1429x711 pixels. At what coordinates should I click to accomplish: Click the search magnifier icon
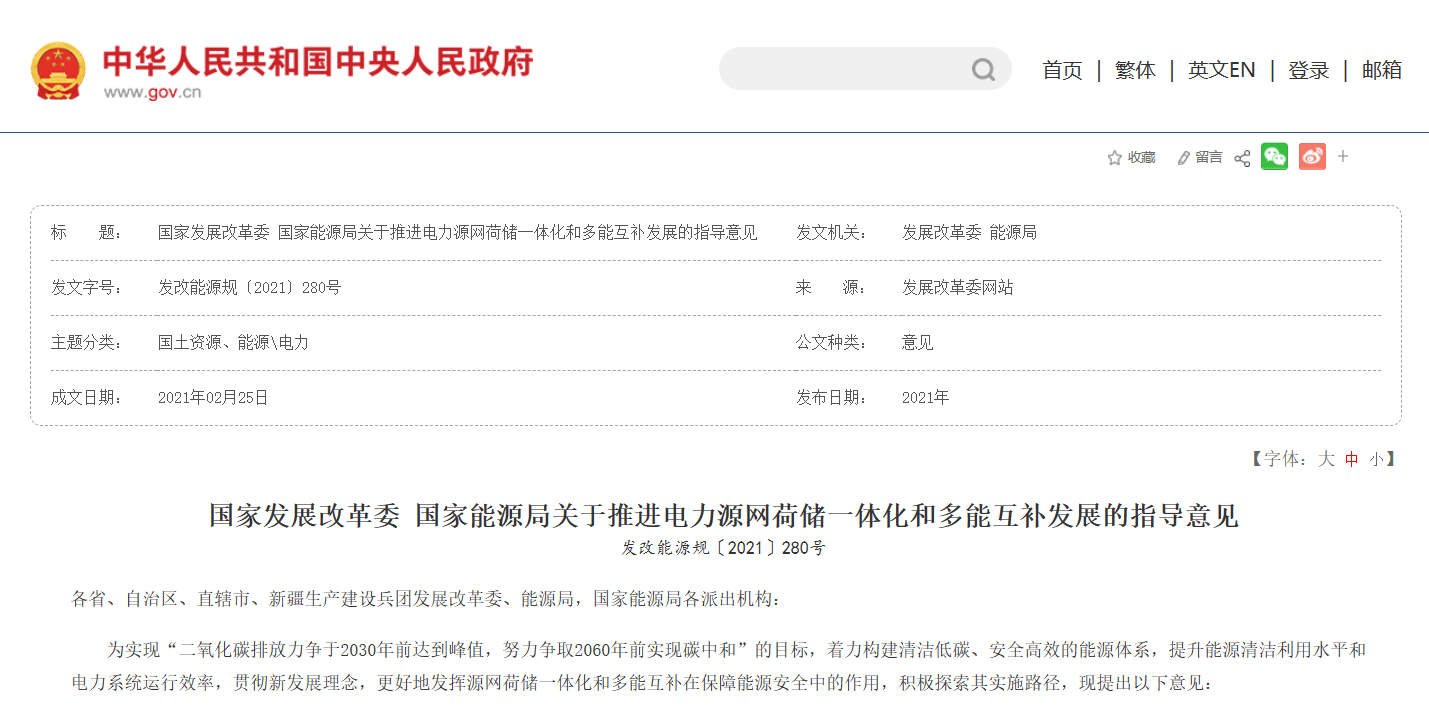(x=983, y=69)
